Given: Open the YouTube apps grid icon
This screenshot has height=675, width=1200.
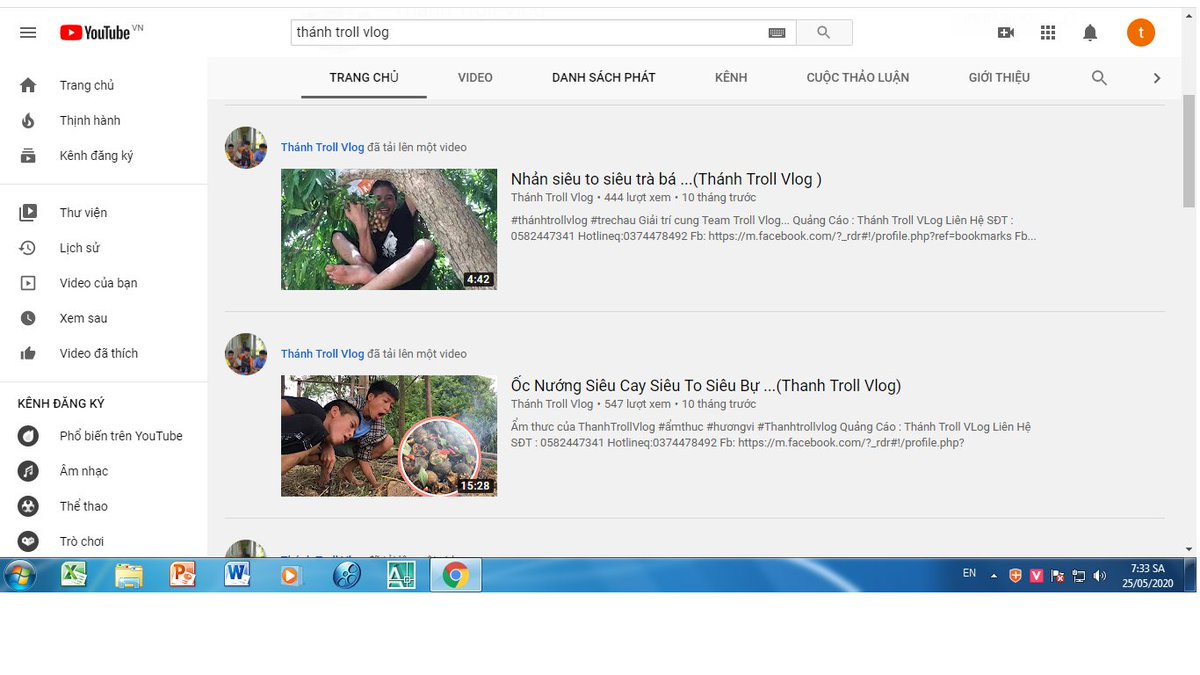Looking at the screenshot, I should point(1048,32).
